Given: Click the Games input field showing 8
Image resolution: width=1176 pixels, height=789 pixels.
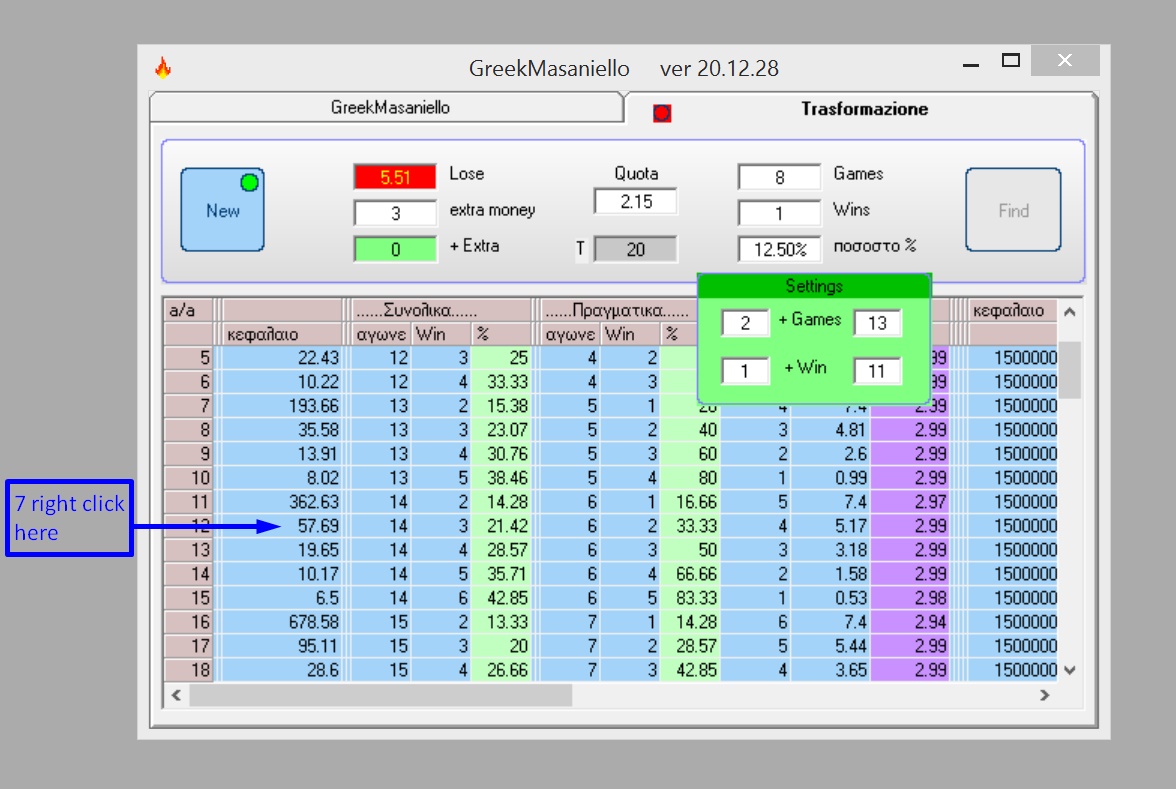Looking at the screenshot, I should coord(779,177).
